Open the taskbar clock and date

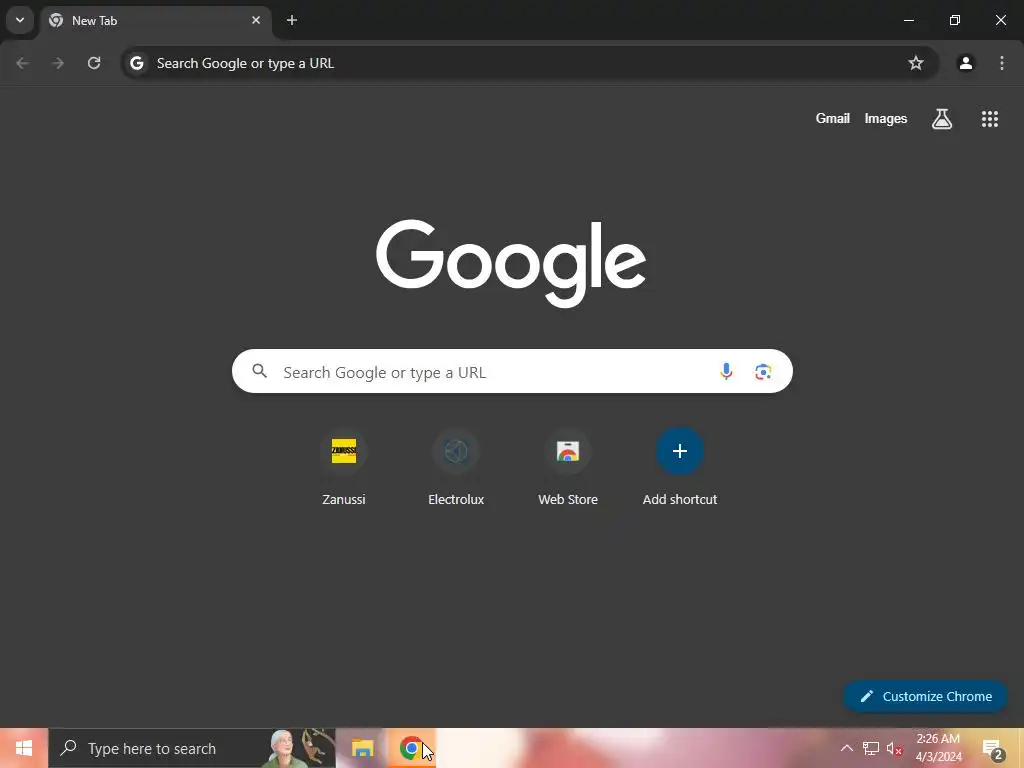938,748
